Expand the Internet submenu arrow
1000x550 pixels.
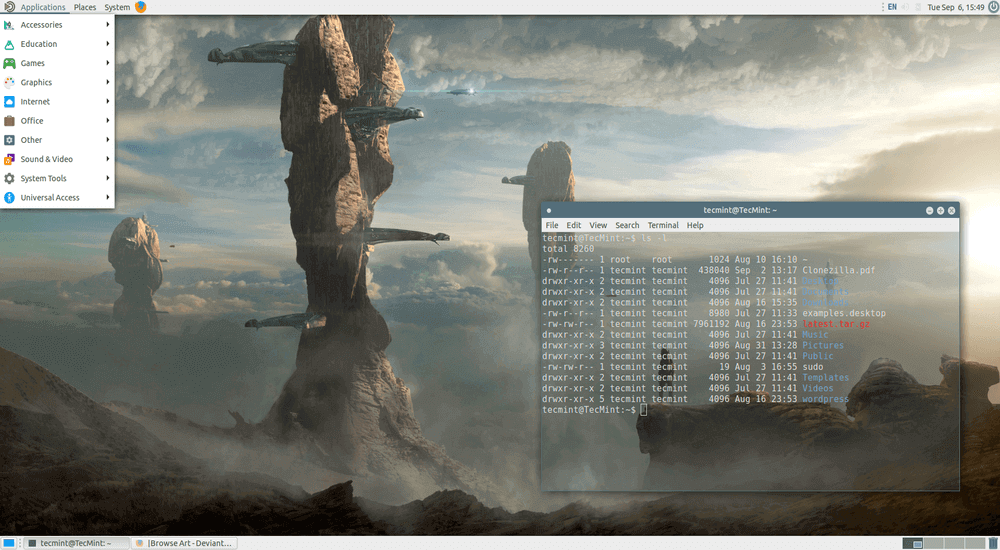[x=108, y=101]
